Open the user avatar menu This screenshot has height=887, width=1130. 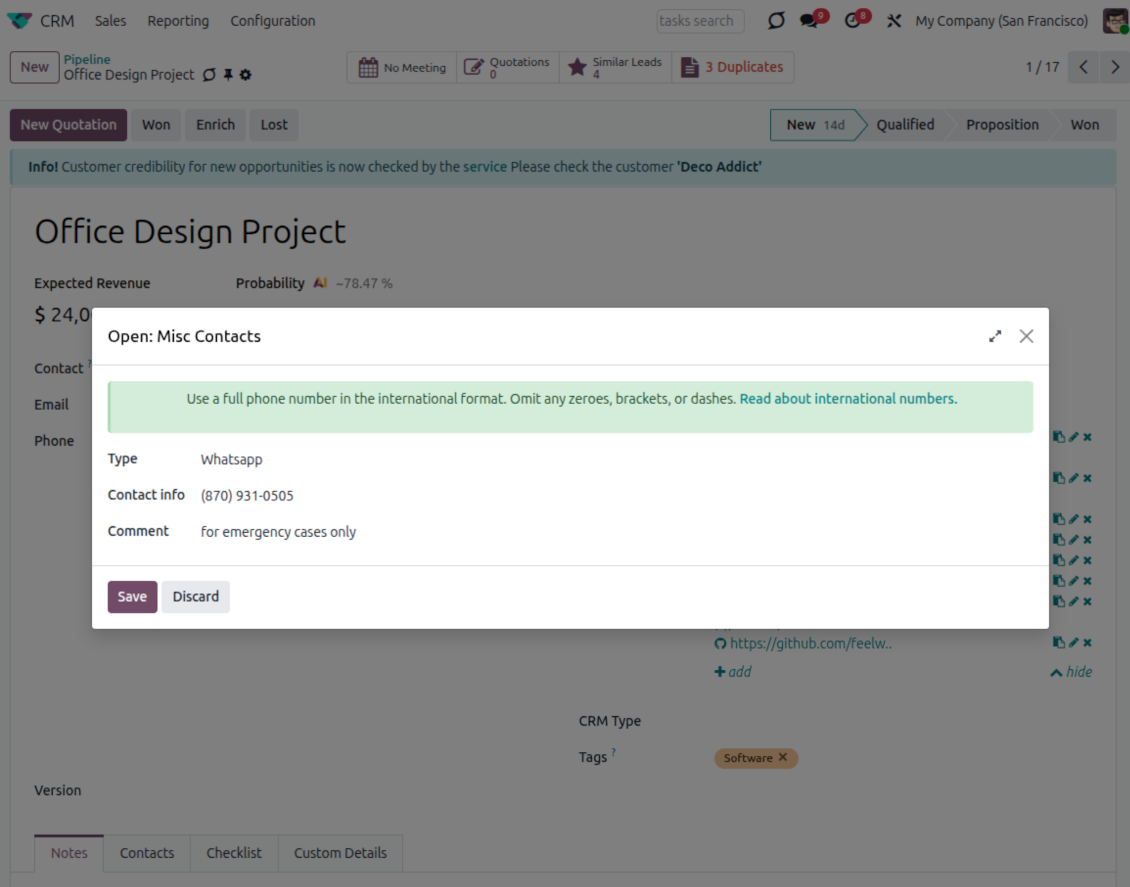coord(1115,21)
